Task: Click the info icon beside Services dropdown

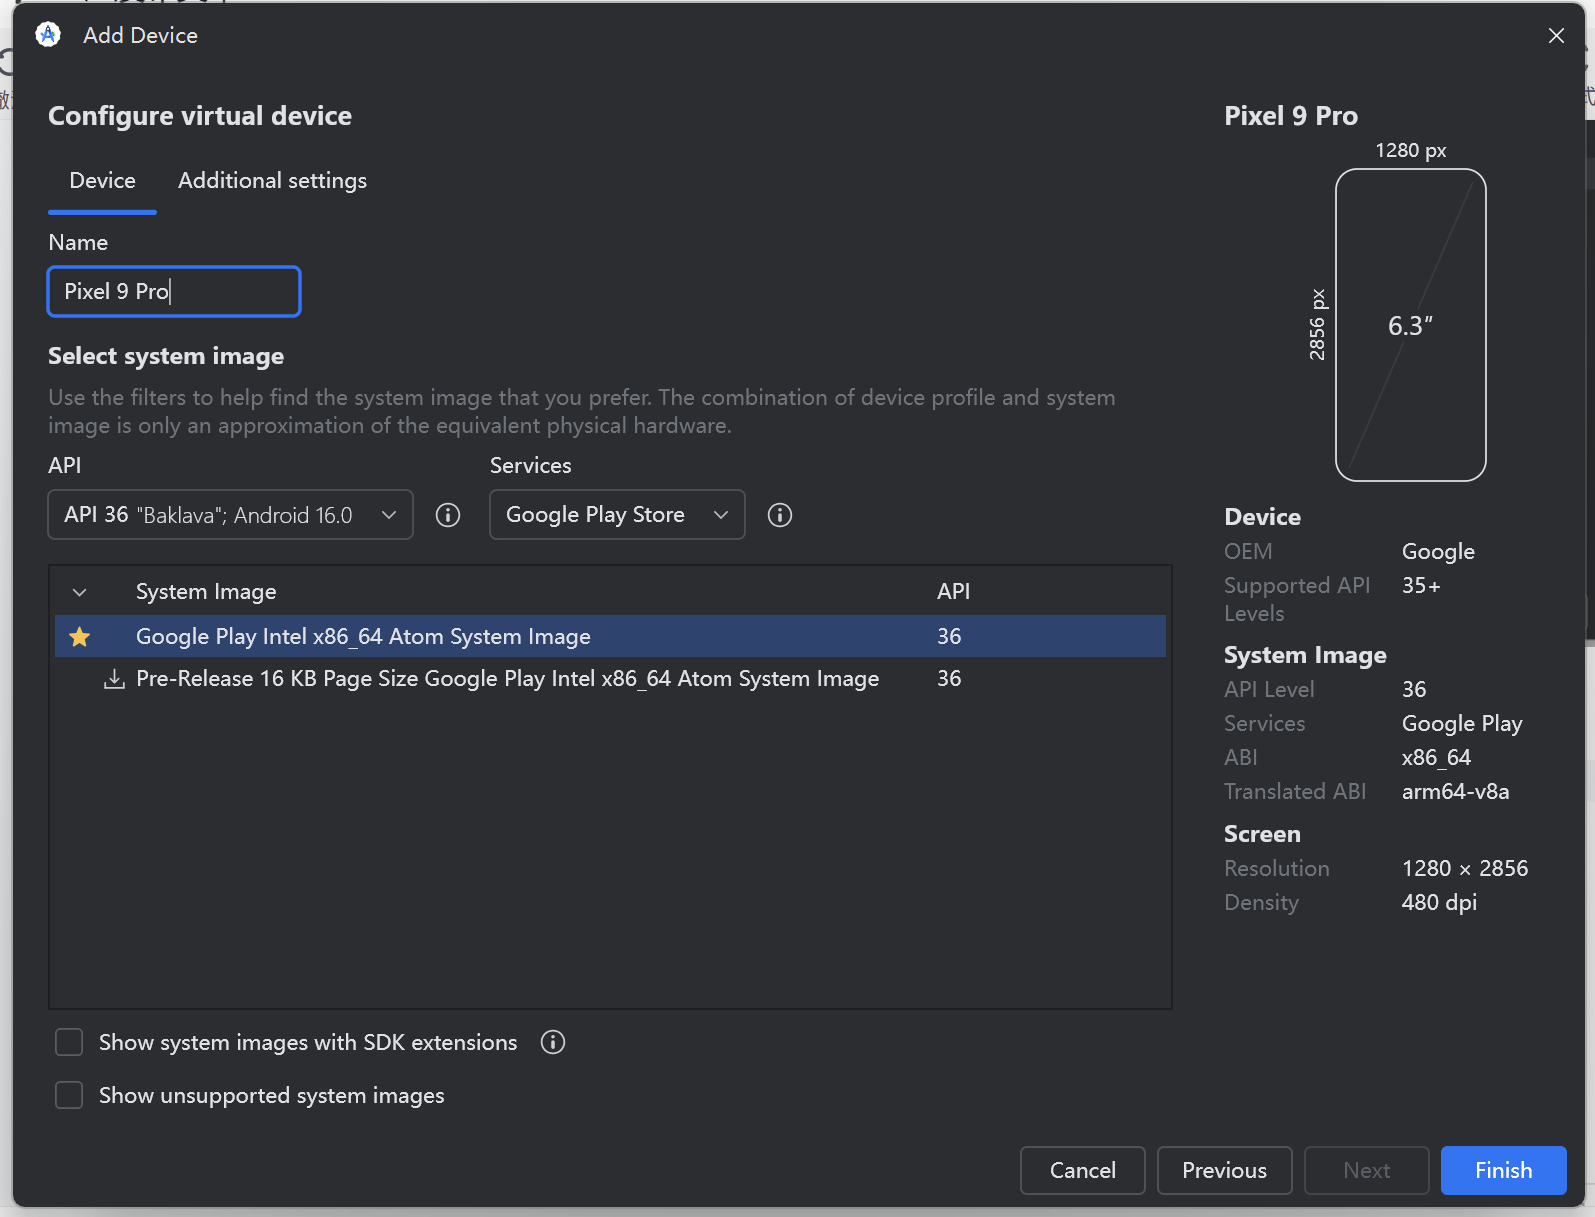Action: [780, 515]
